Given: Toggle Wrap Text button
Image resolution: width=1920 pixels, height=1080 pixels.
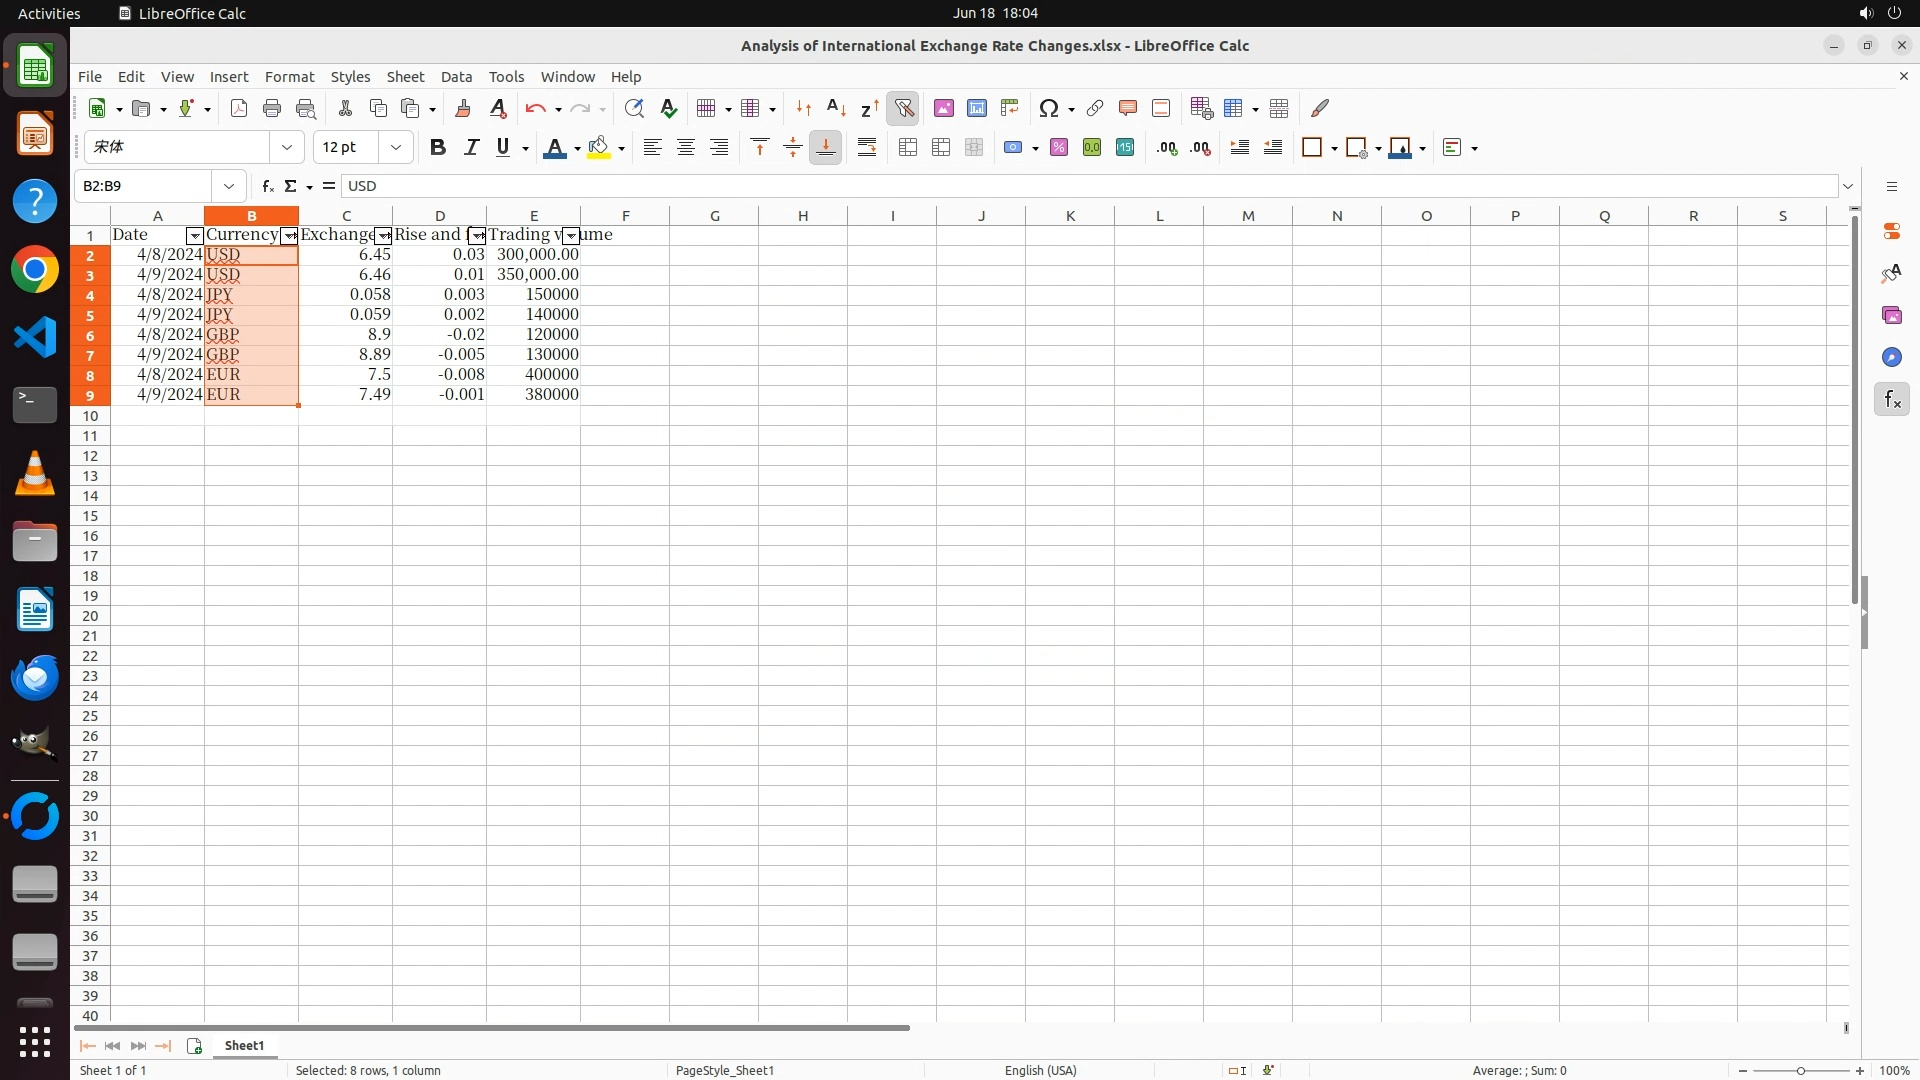Looking at the screenshot, I should click(x=867, y=148).
